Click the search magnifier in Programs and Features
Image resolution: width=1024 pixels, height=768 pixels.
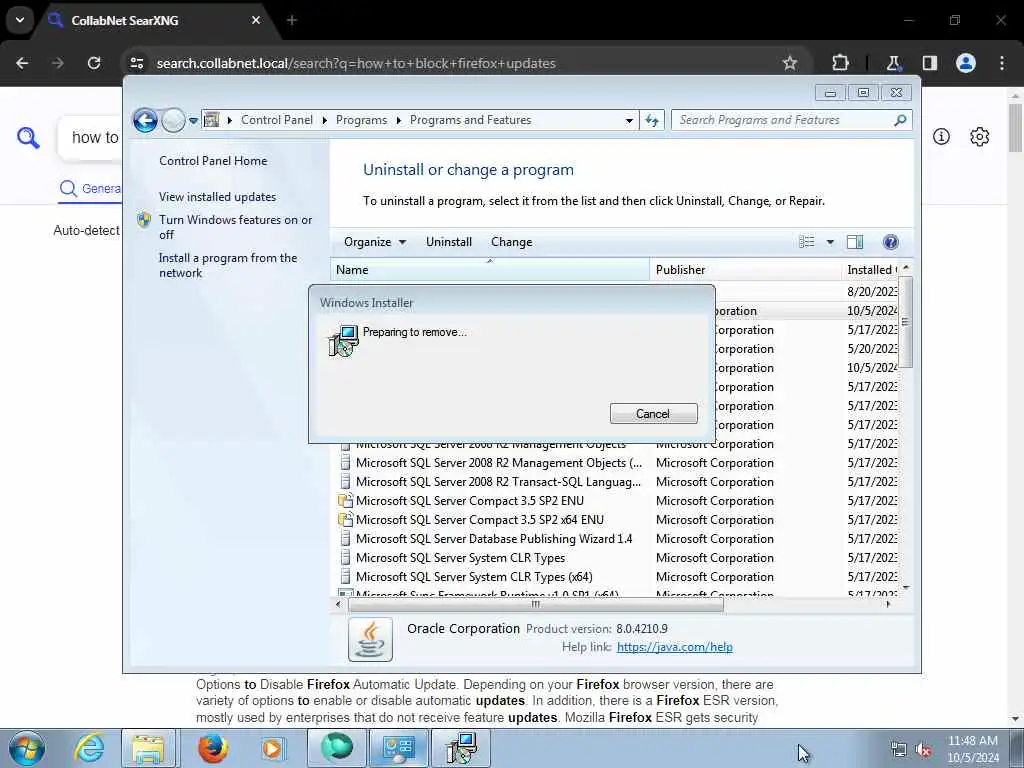point(900,120)
